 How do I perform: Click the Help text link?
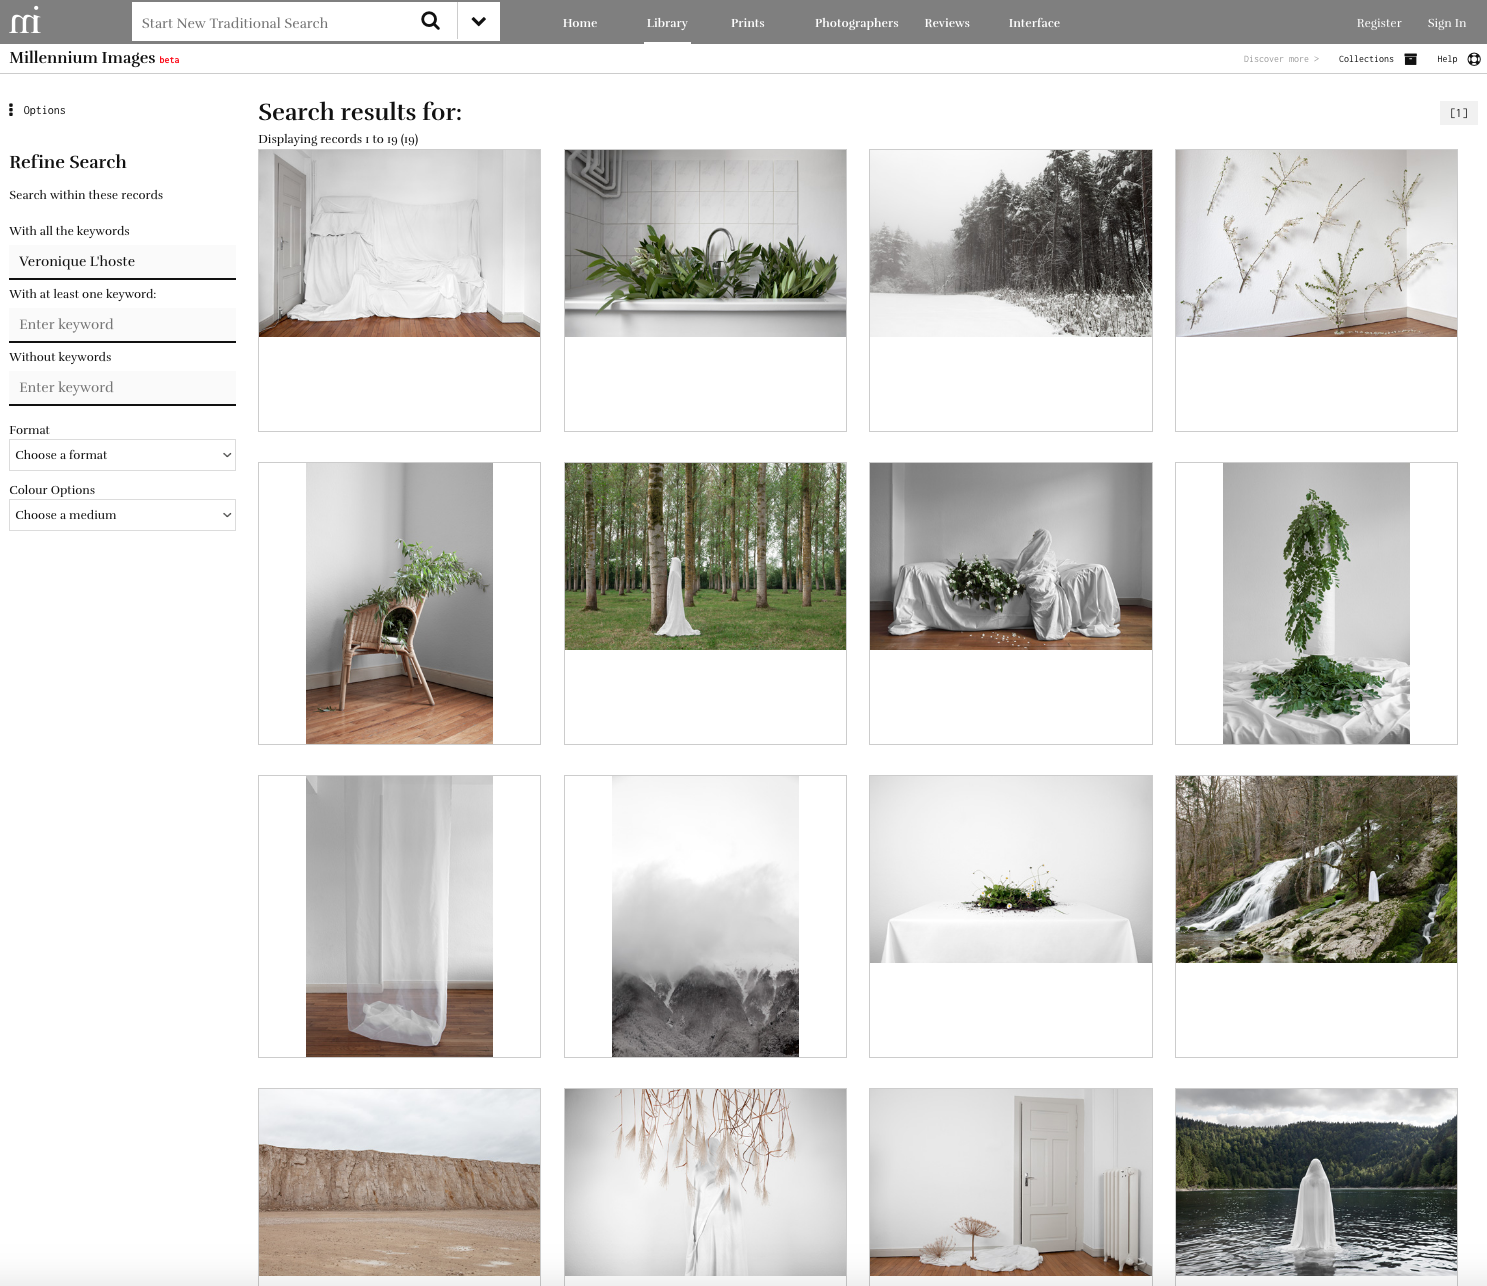[1447, 59]
